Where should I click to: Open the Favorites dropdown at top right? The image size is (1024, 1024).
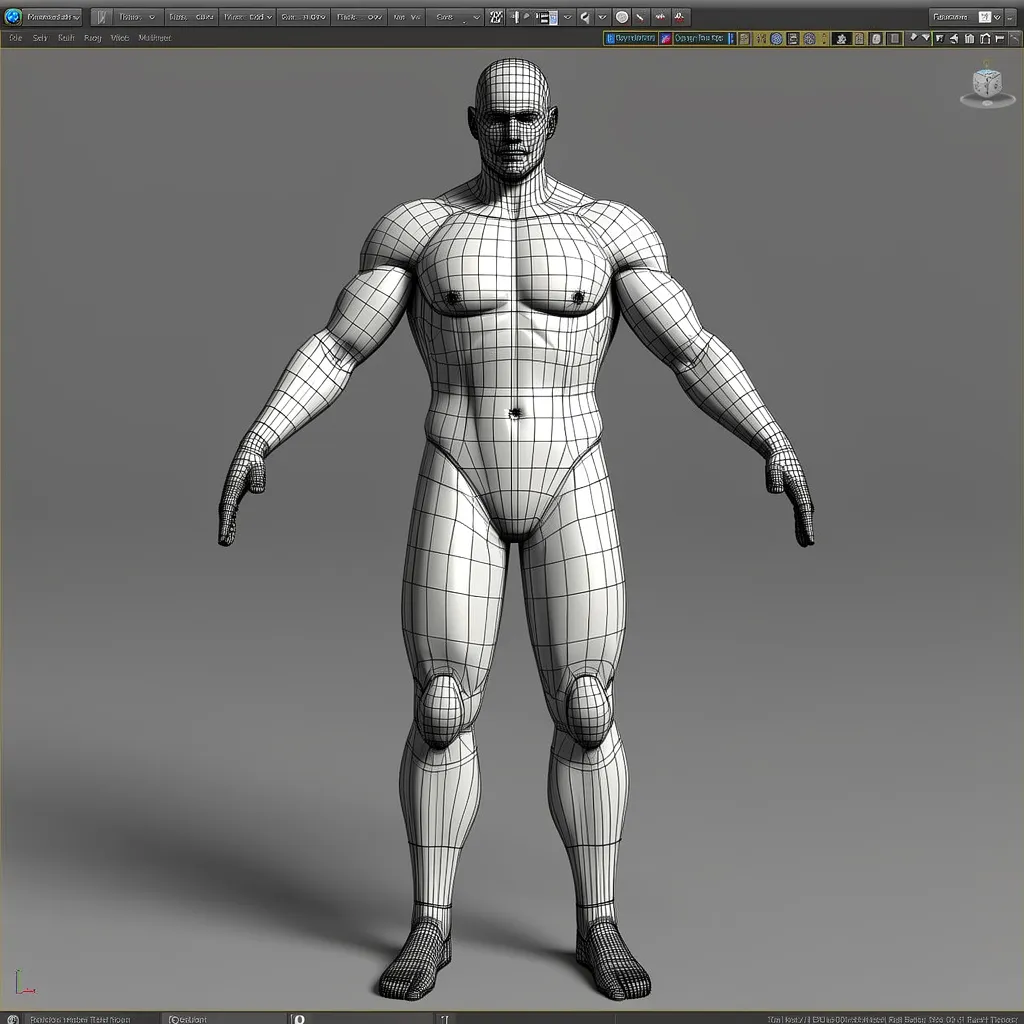[965, 17]
